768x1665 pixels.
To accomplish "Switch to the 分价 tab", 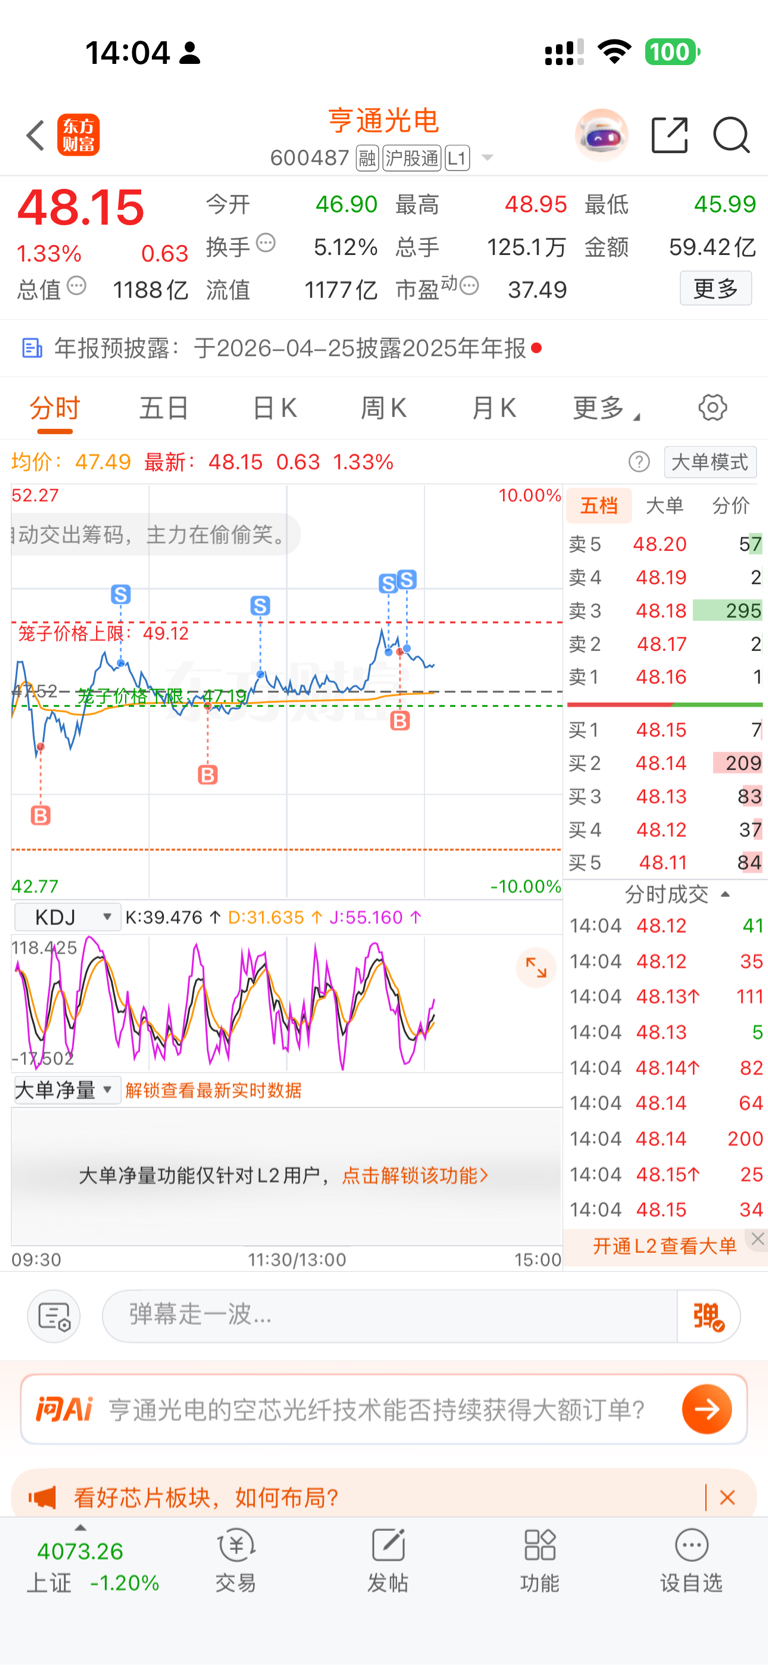I will (731, 505).
